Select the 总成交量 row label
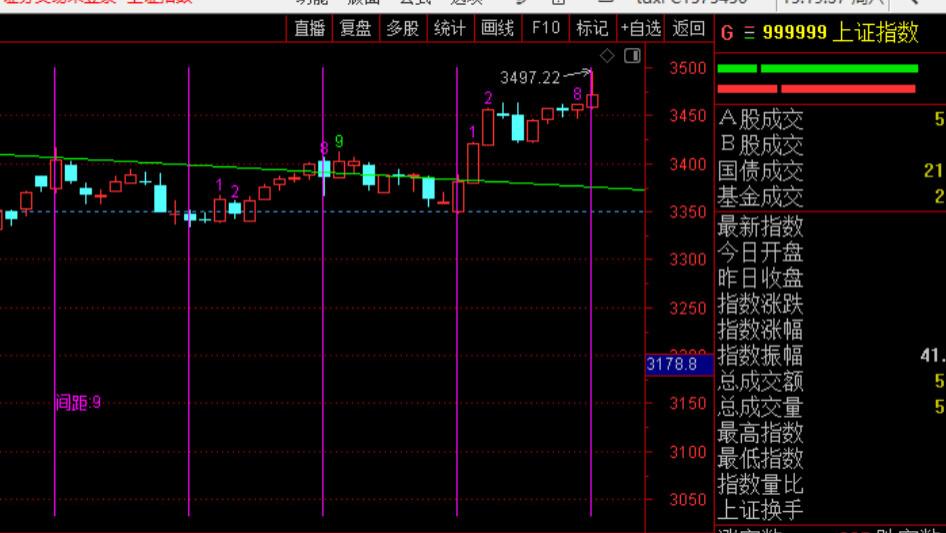The height and width of the screenshot is (533, 946). pyautogui.click(x=761, y=407)
